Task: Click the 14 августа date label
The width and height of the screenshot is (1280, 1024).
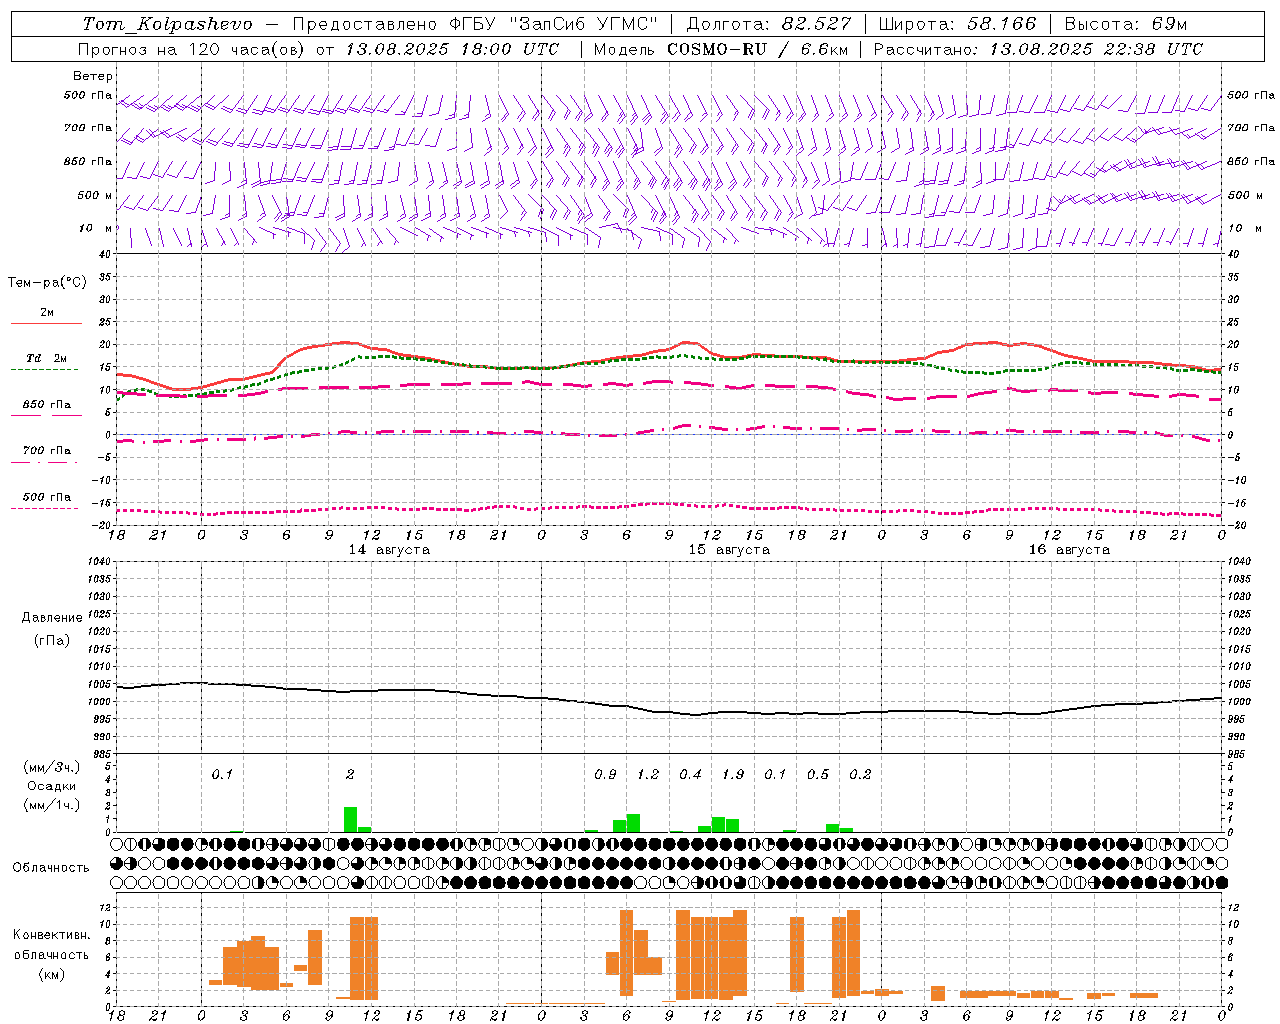Action: tap(389, 550)
